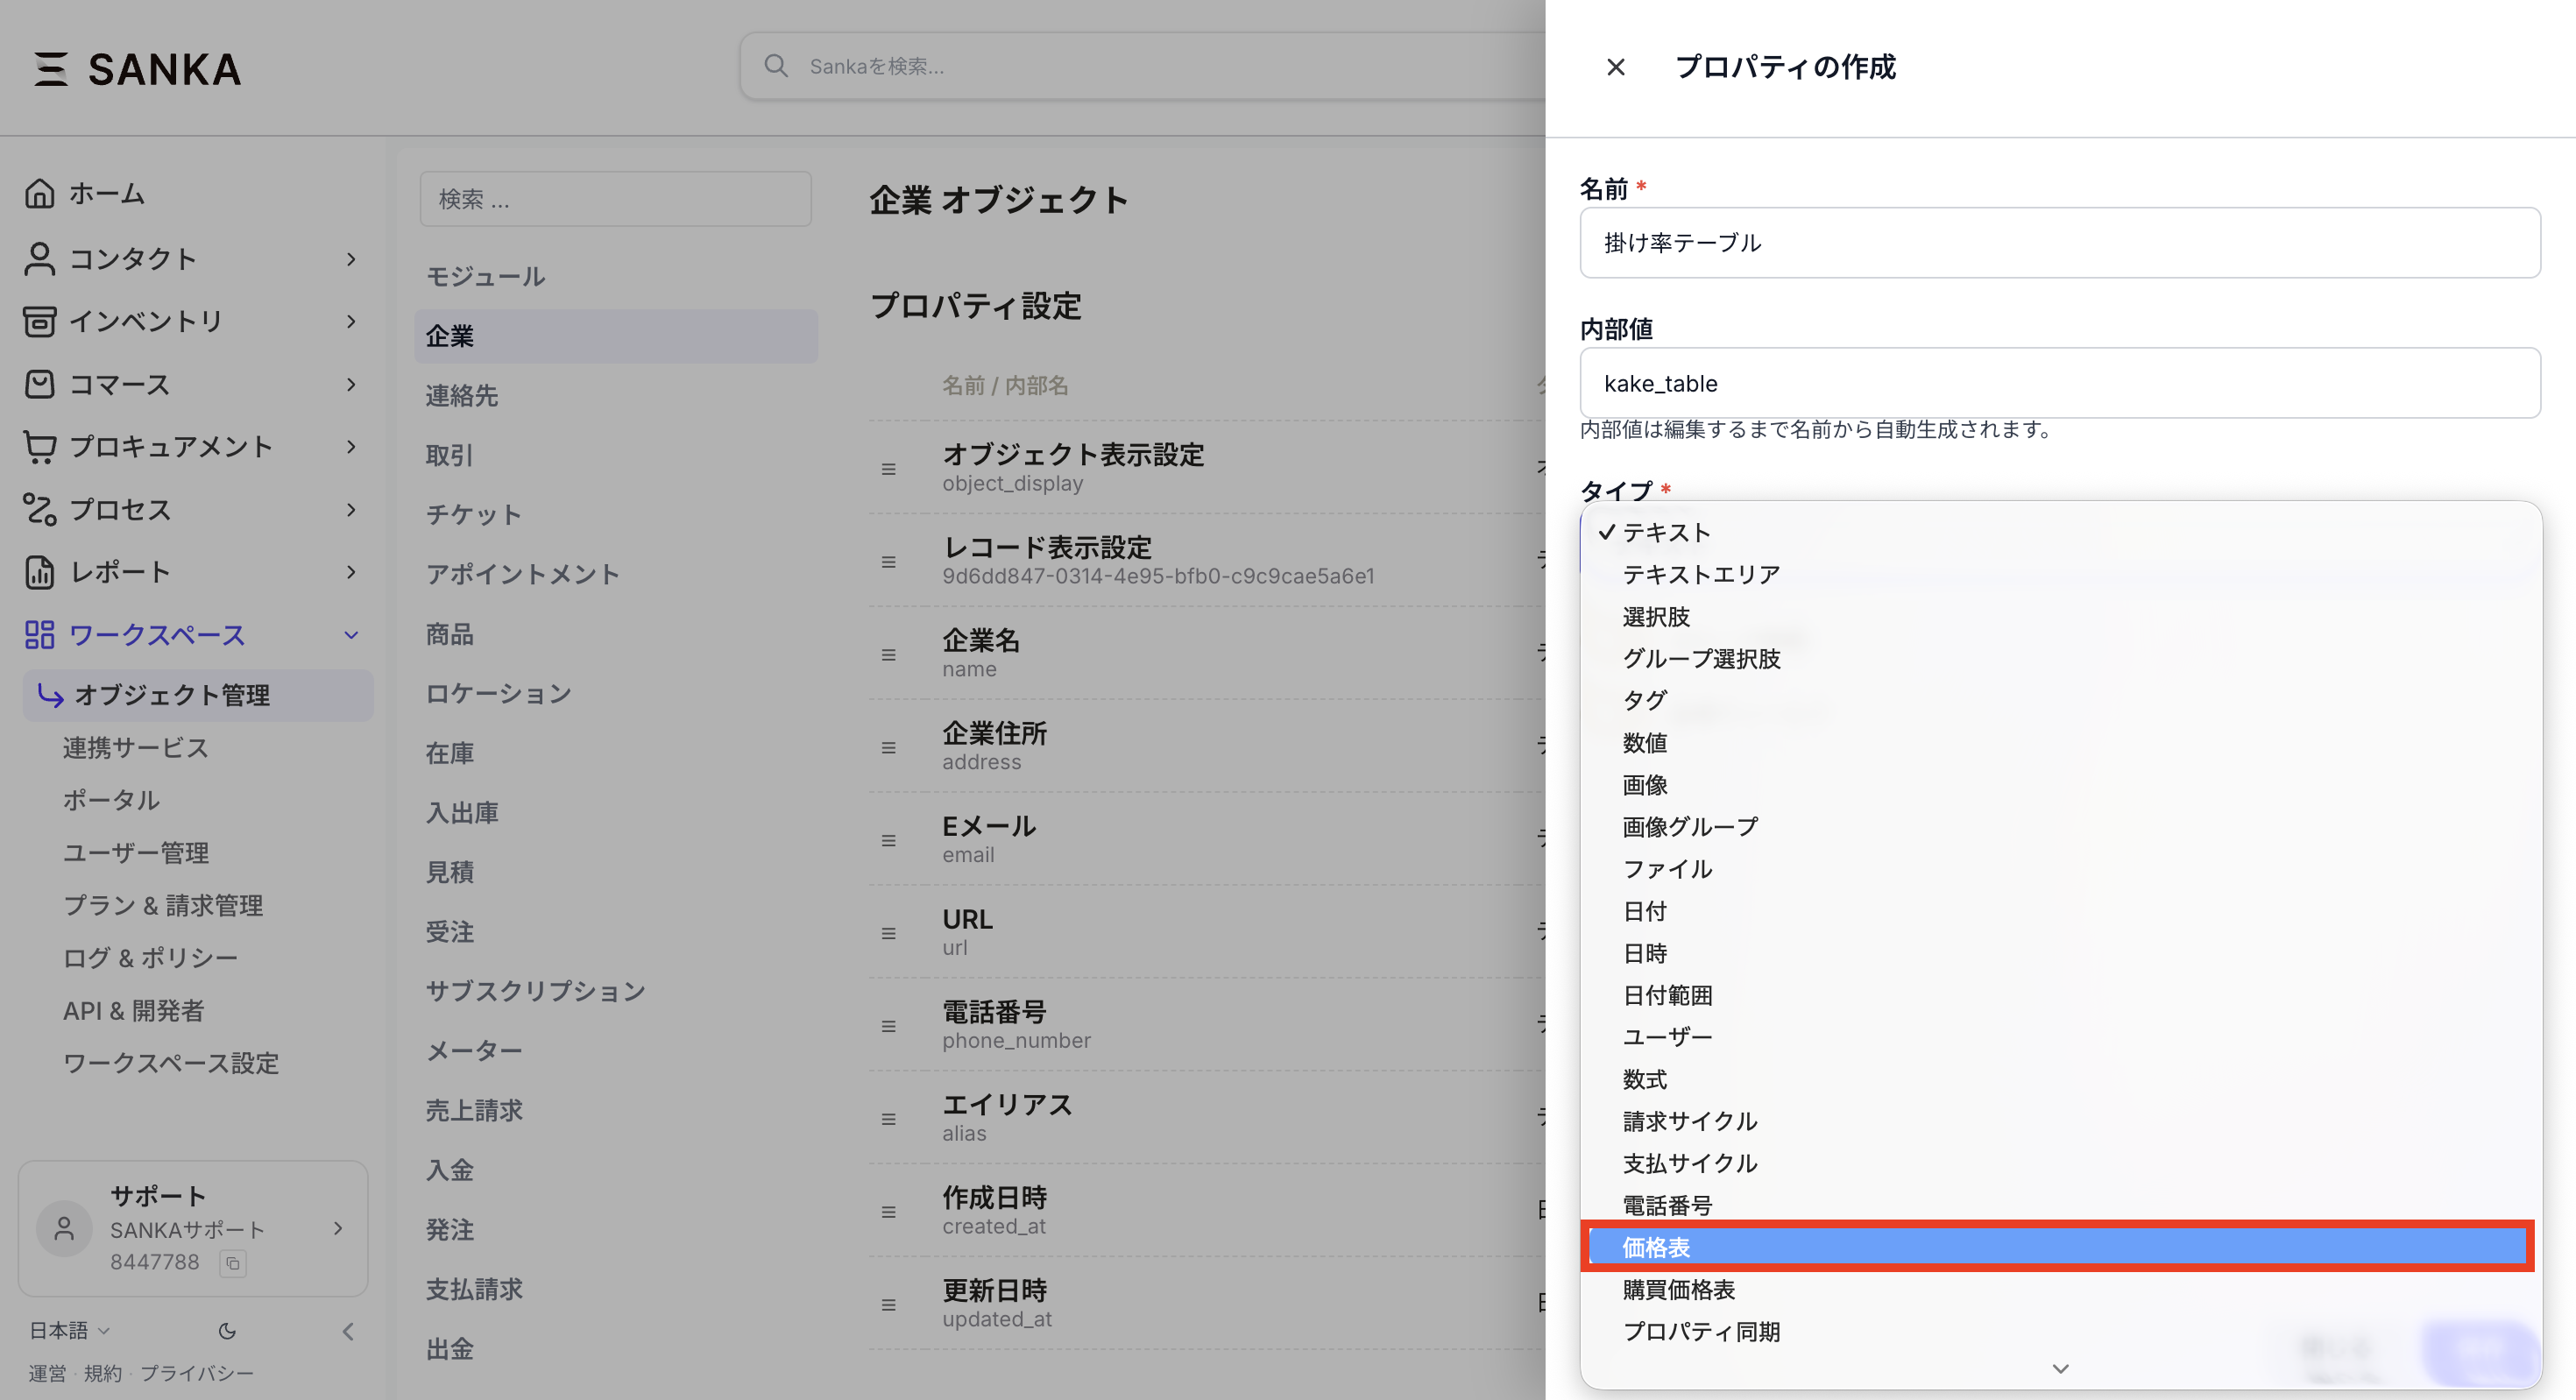Click the Commerce bag icon

[39, 384]
